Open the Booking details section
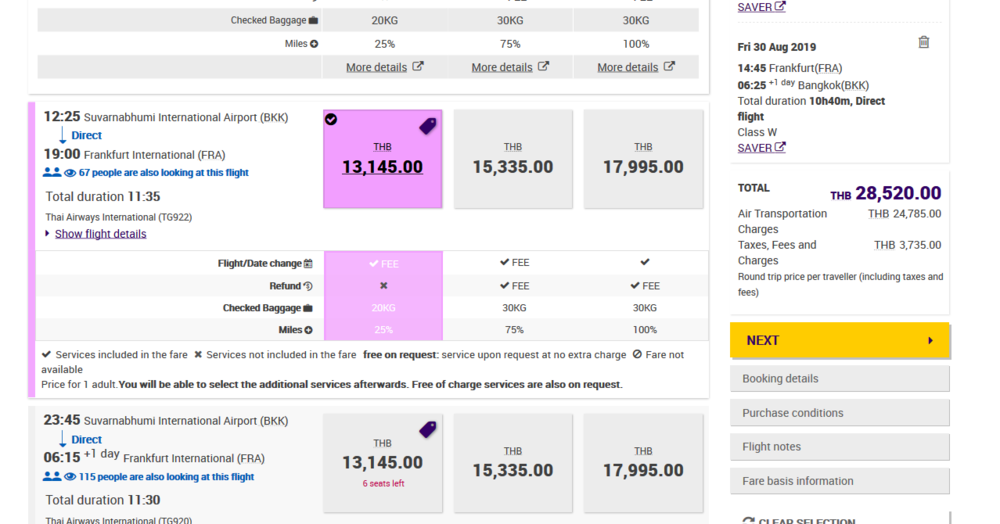This screenshot has width=1000, height=524. 839,379
